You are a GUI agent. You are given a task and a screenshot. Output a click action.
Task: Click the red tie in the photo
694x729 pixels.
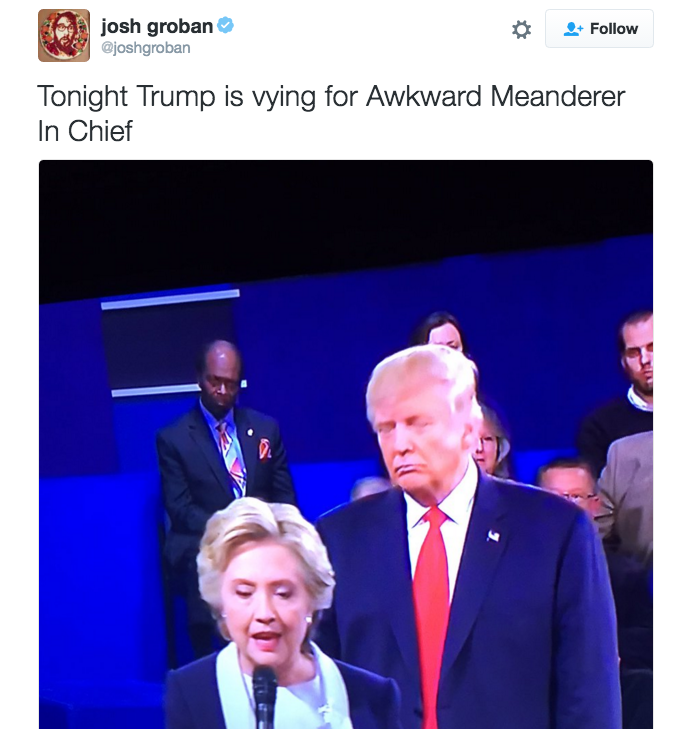click(x=432, y=614)
